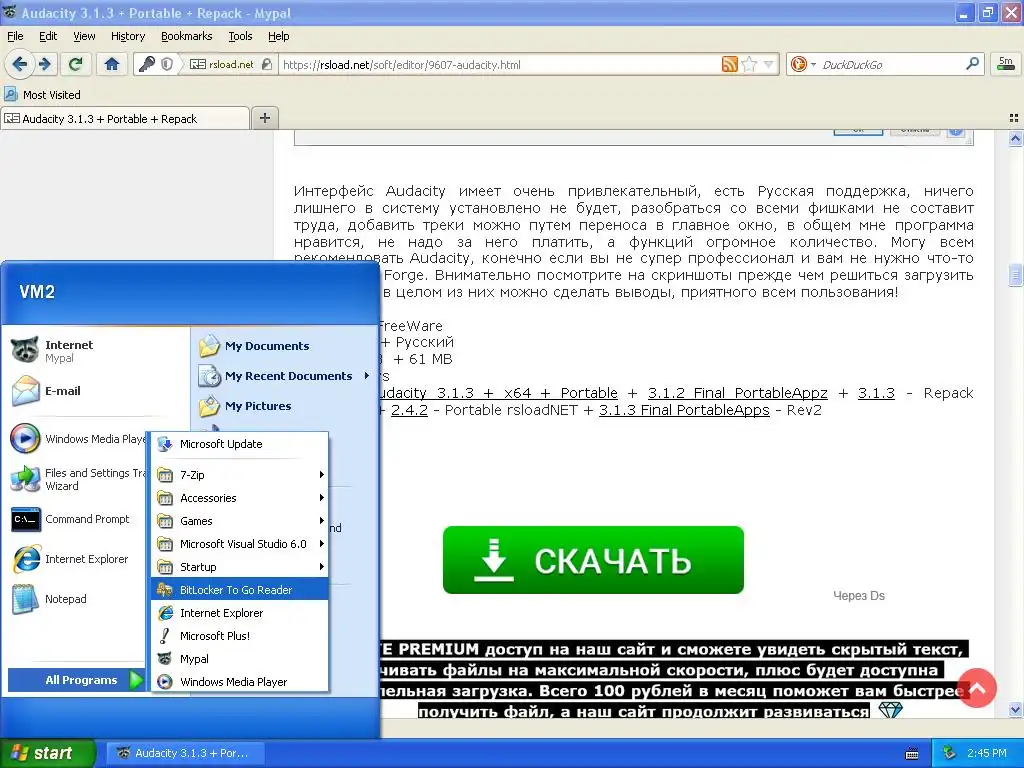The image size is (1024, 768).
Task: Launch Windows Media Player pinned item
Action: coord(77,439)
